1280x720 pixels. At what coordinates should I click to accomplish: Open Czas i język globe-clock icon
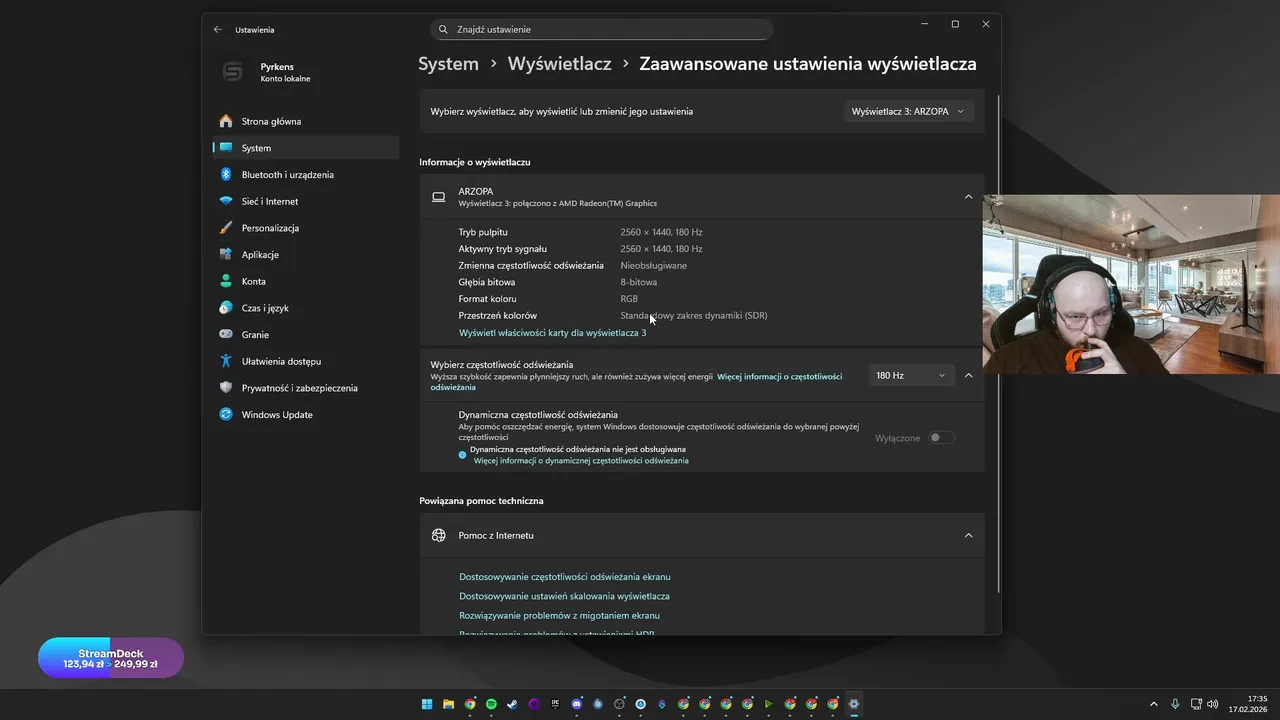(226, 308)
